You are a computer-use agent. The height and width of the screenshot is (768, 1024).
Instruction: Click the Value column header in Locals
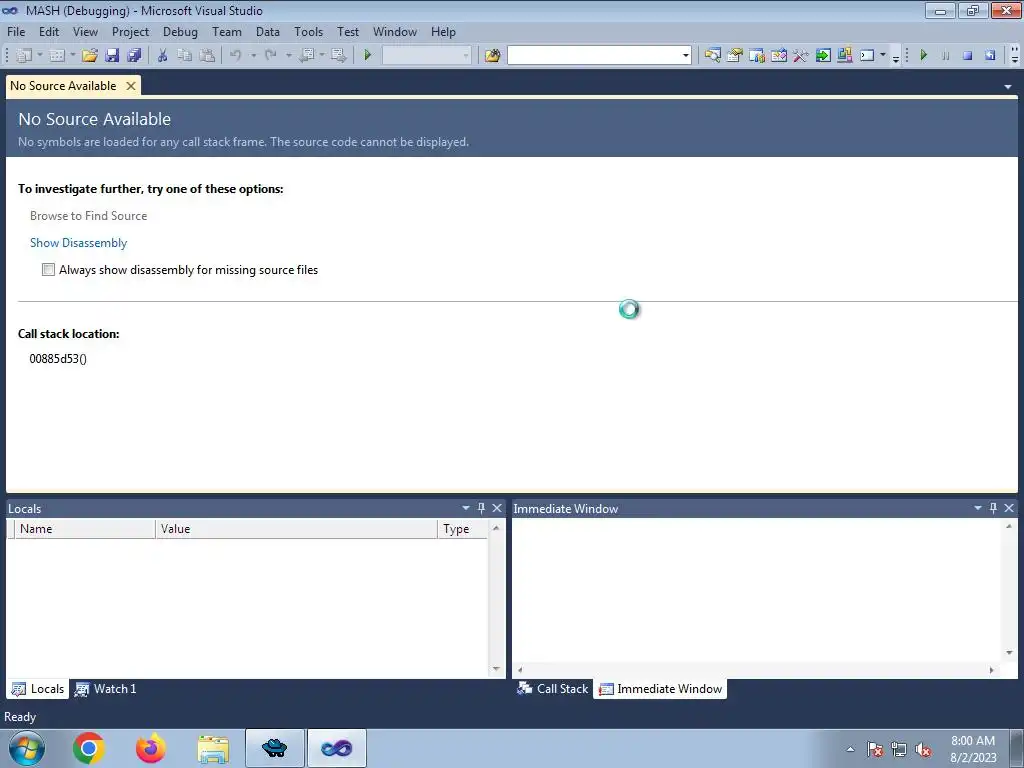296,529
